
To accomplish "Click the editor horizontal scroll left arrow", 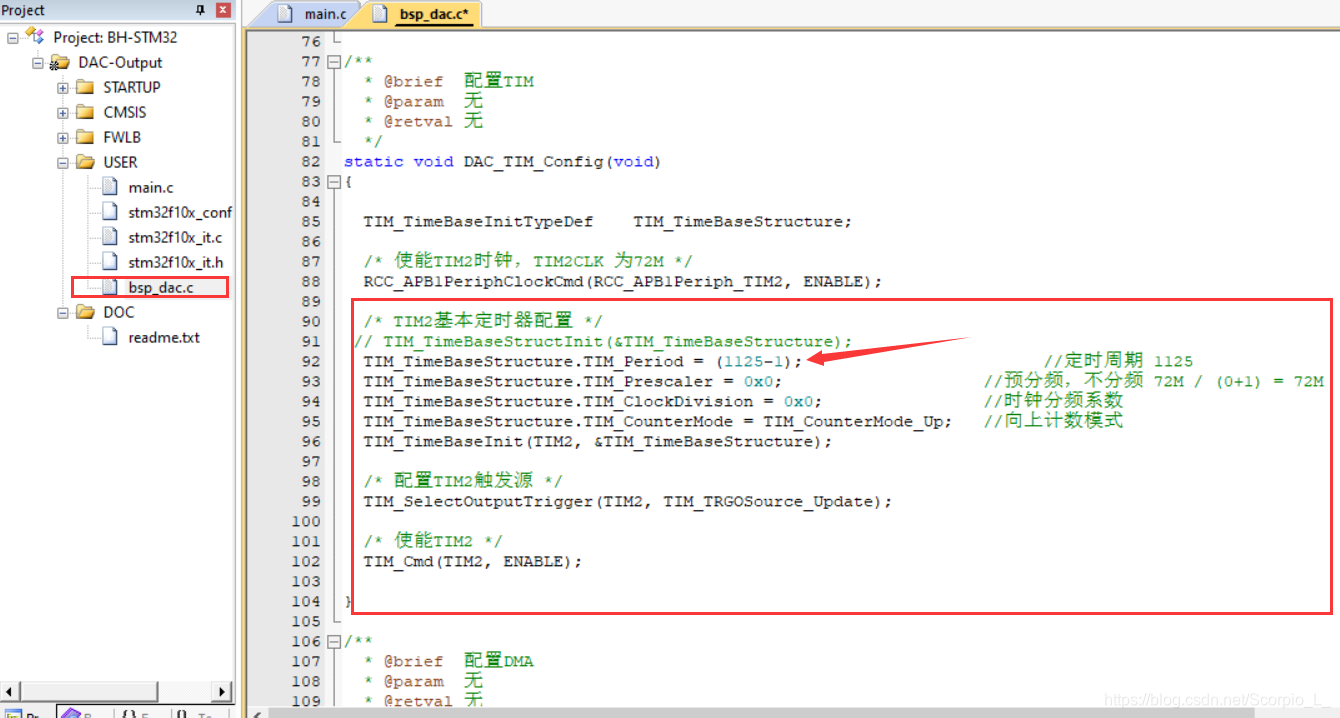I will pyautogui.click(x=256, y=712).
